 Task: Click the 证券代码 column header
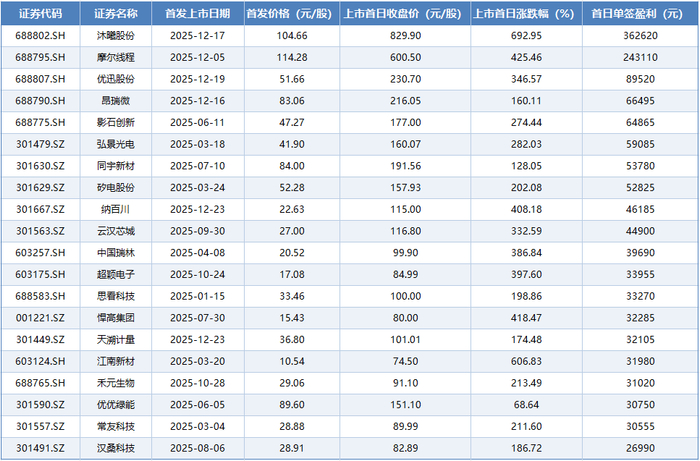click(41, 14)
